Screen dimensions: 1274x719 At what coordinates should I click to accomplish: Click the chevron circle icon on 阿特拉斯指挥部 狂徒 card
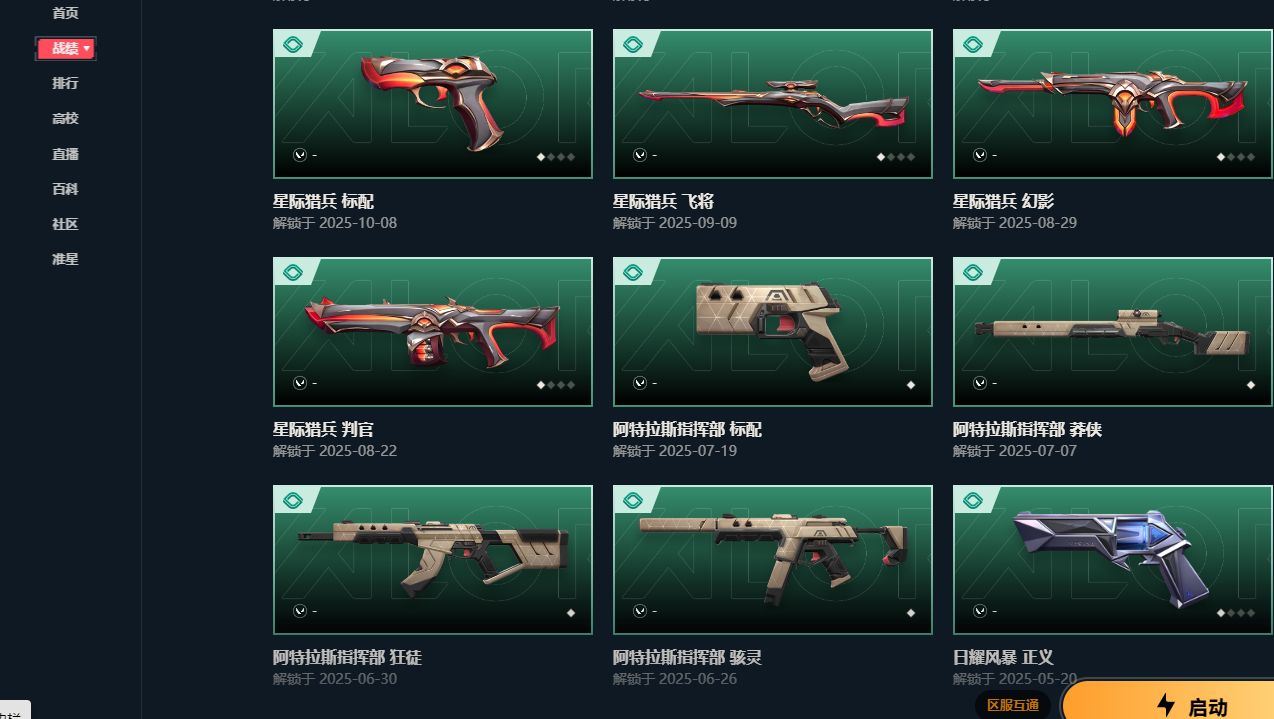pos(299,611)
